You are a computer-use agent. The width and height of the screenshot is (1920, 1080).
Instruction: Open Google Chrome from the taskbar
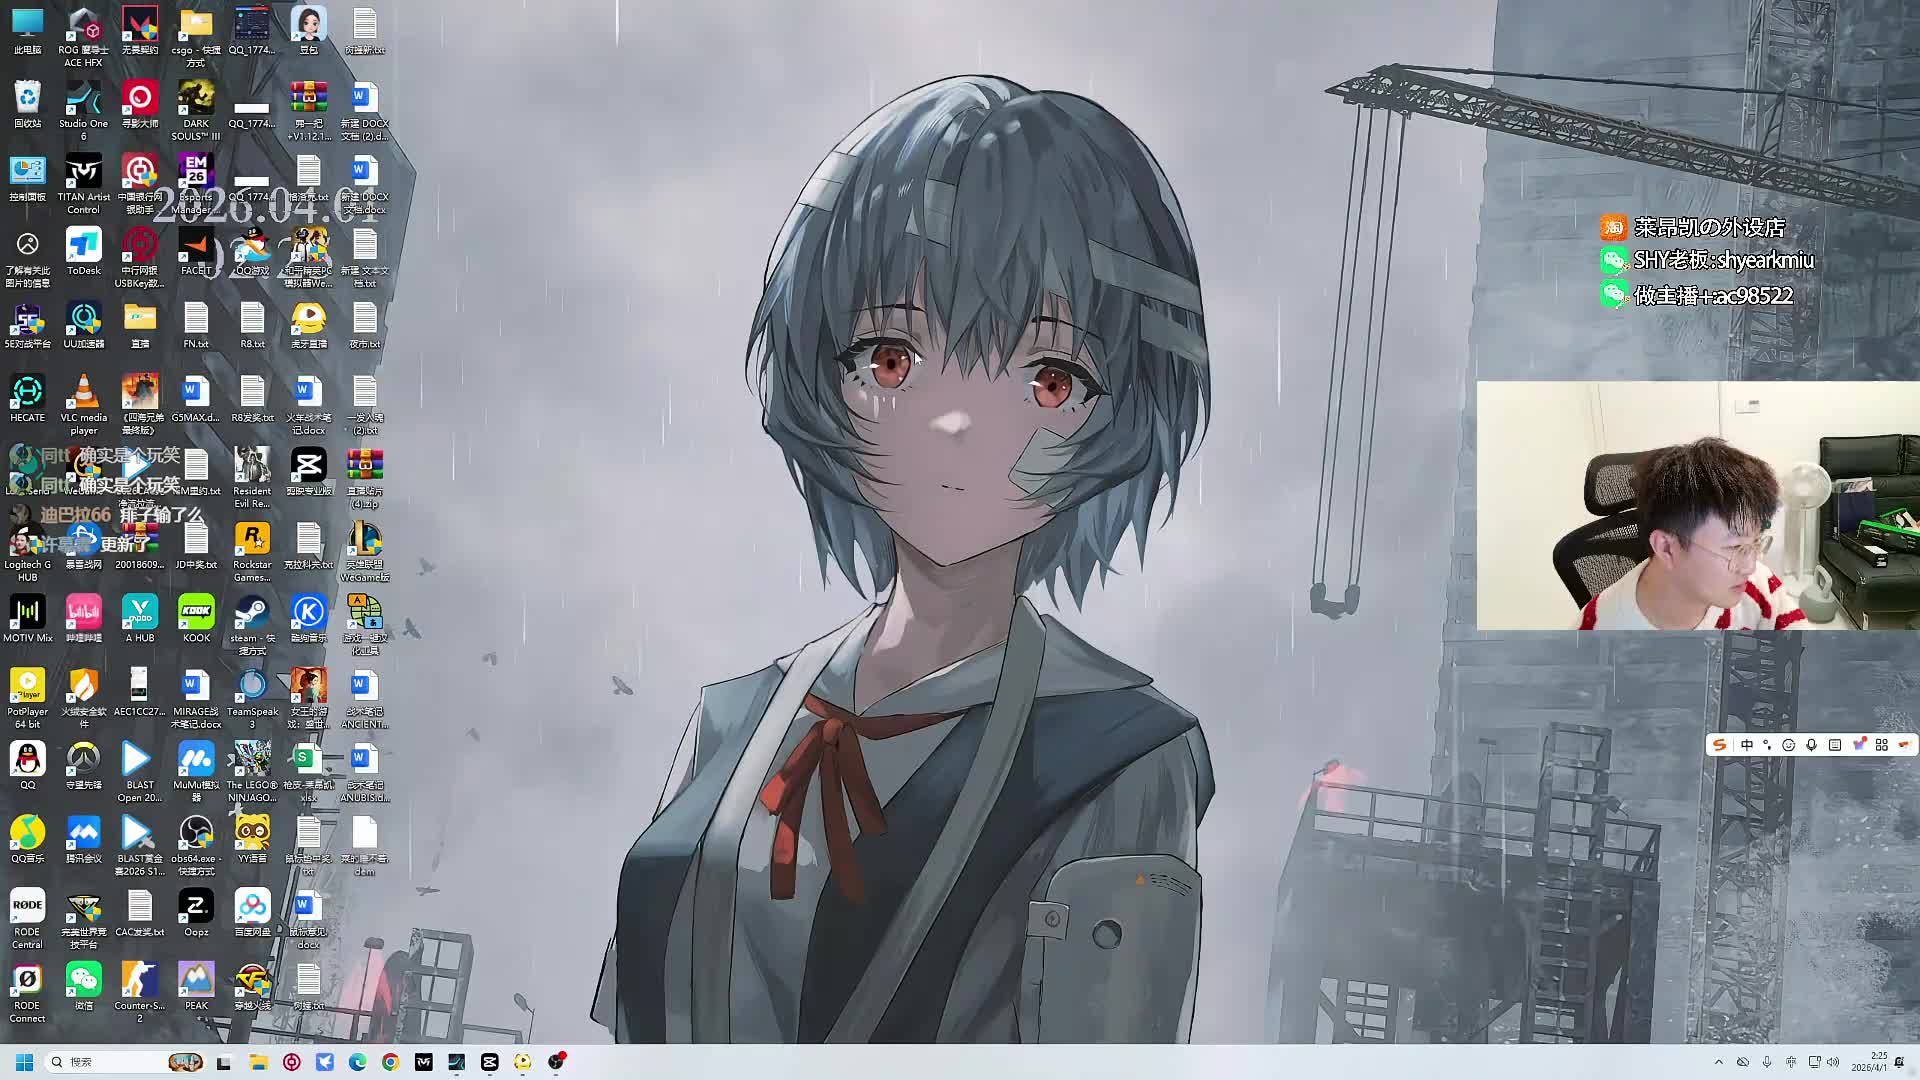(390, 1062)
